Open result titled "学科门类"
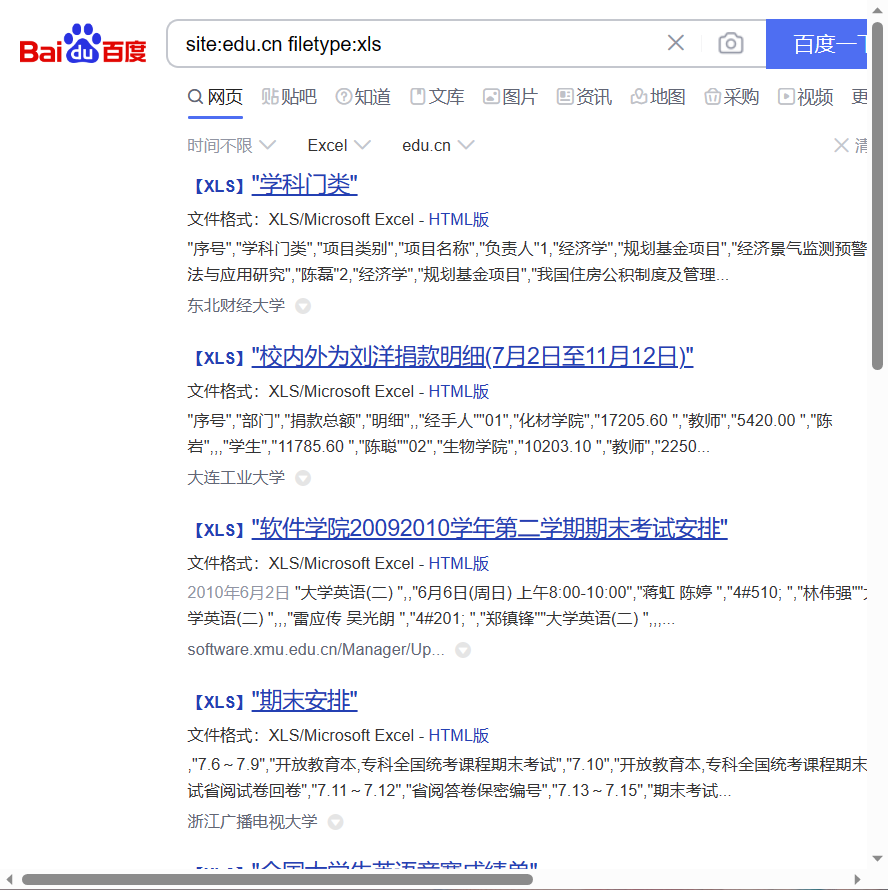The width and height of the screenshot is (888, 890). point(304,185)
